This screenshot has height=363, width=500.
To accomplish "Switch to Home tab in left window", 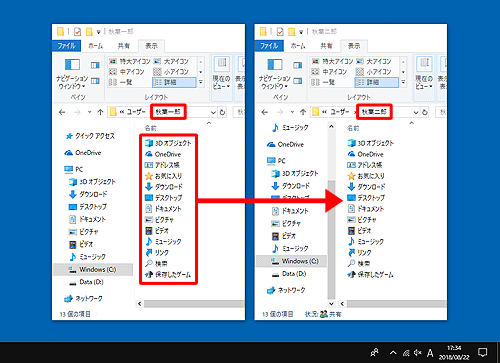I will click(96, 46).
